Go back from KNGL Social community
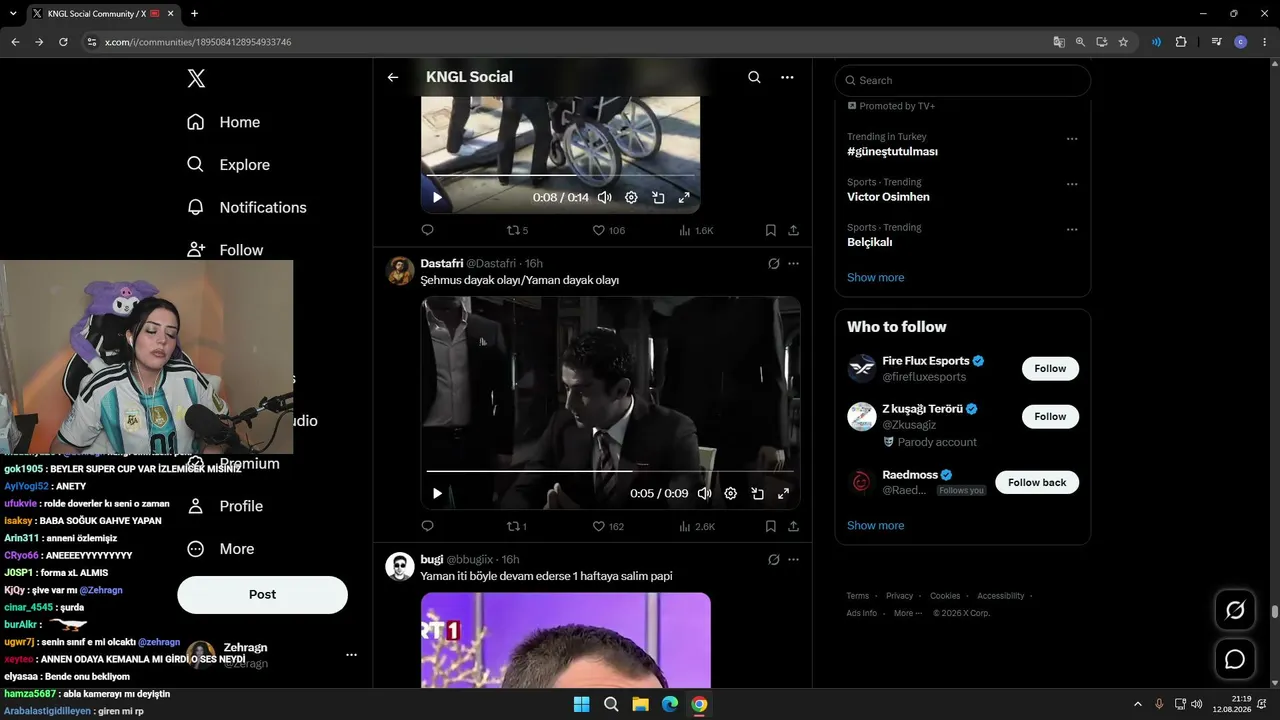1280x720 pixels. [393, 77]
